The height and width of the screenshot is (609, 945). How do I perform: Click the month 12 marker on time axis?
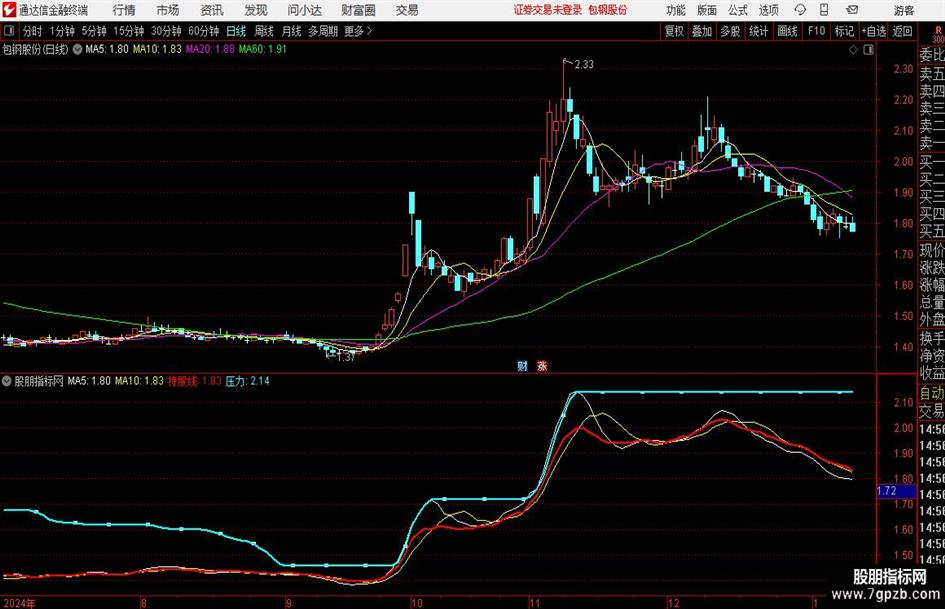(673, 603)
